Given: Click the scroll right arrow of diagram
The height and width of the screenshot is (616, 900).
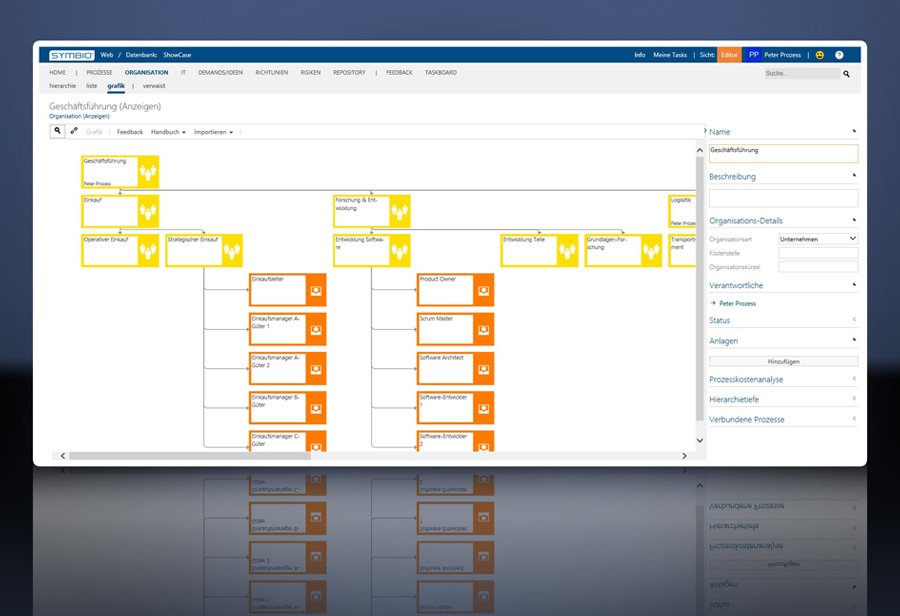Looking at the screenshot, I should click(684, 456).
